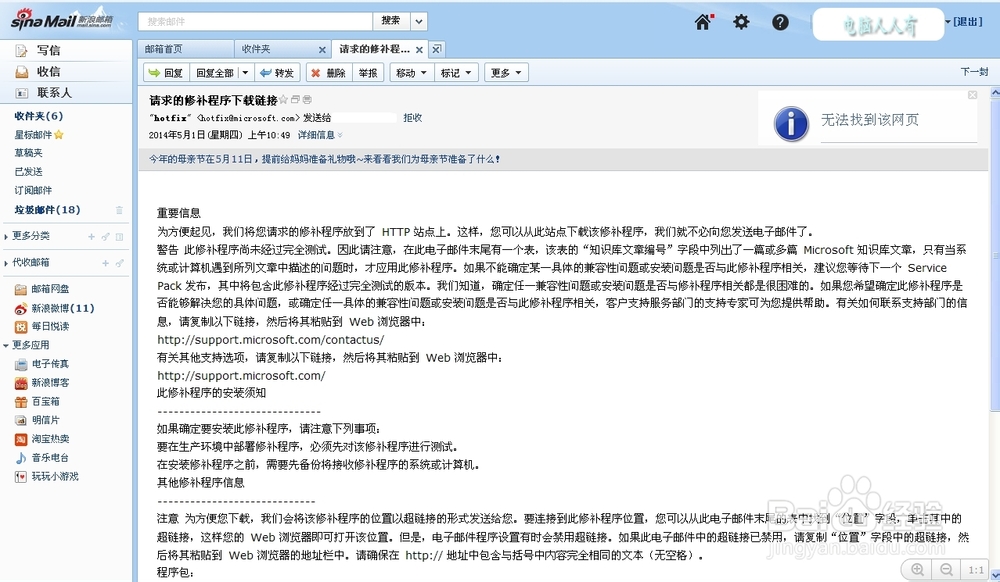Focus the 搜索邮件 search field
Image resolution: width=1000 pixels, height=582 pixels.
(x=255, y=21)
